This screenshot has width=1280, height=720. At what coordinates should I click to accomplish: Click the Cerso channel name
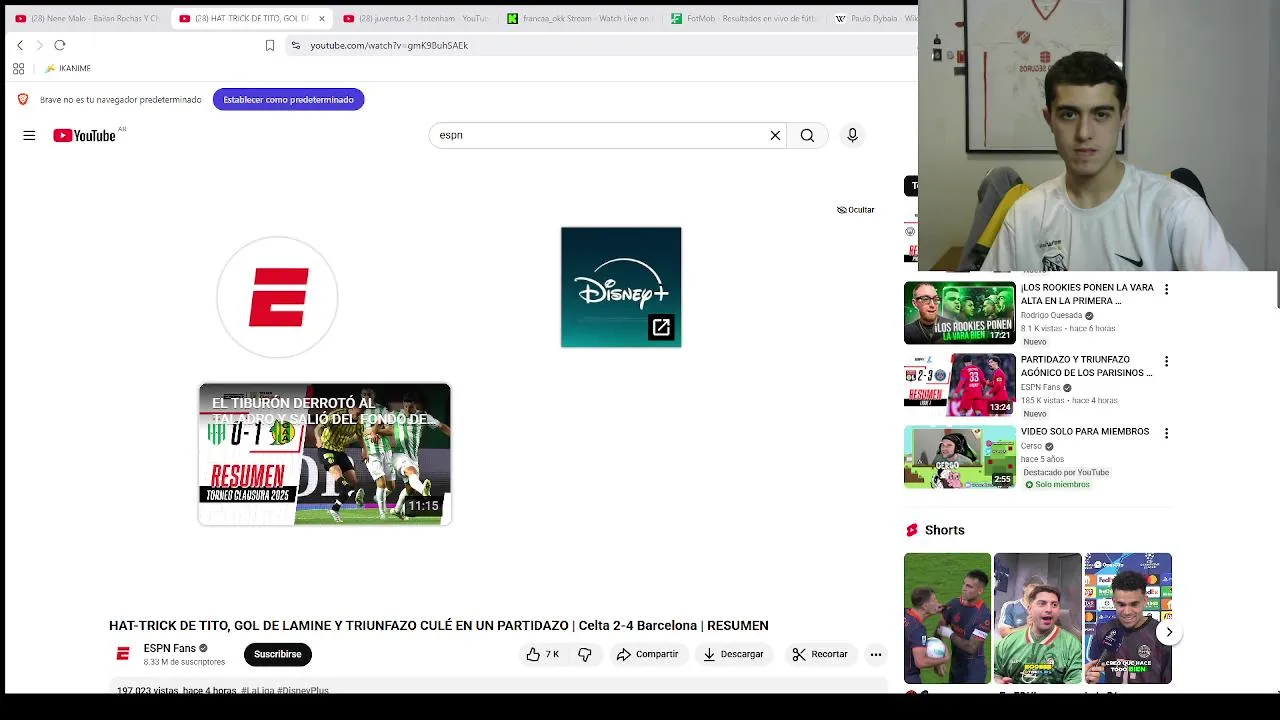point(1031,446)
